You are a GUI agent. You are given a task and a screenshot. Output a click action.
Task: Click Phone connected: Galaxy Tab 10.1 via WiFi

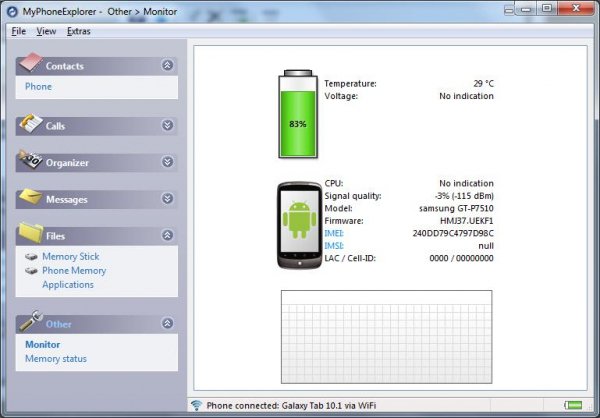pos(291,405)
